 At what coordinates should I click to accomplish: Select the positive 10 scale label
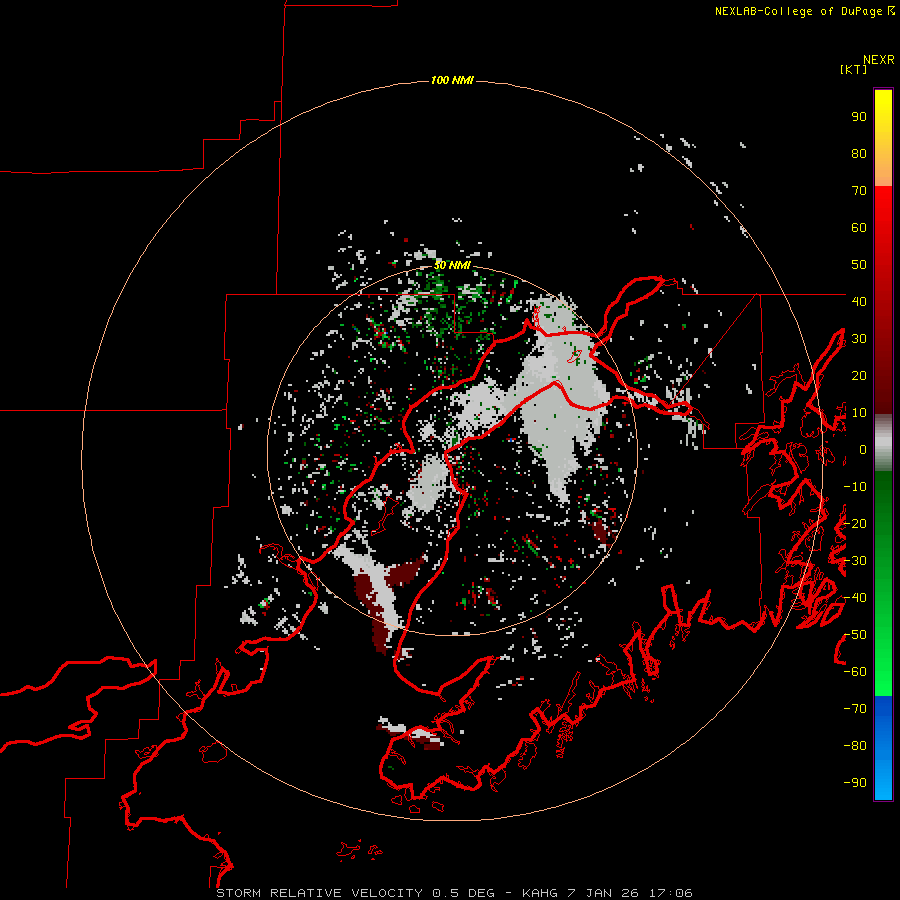[x=859, y=413]
